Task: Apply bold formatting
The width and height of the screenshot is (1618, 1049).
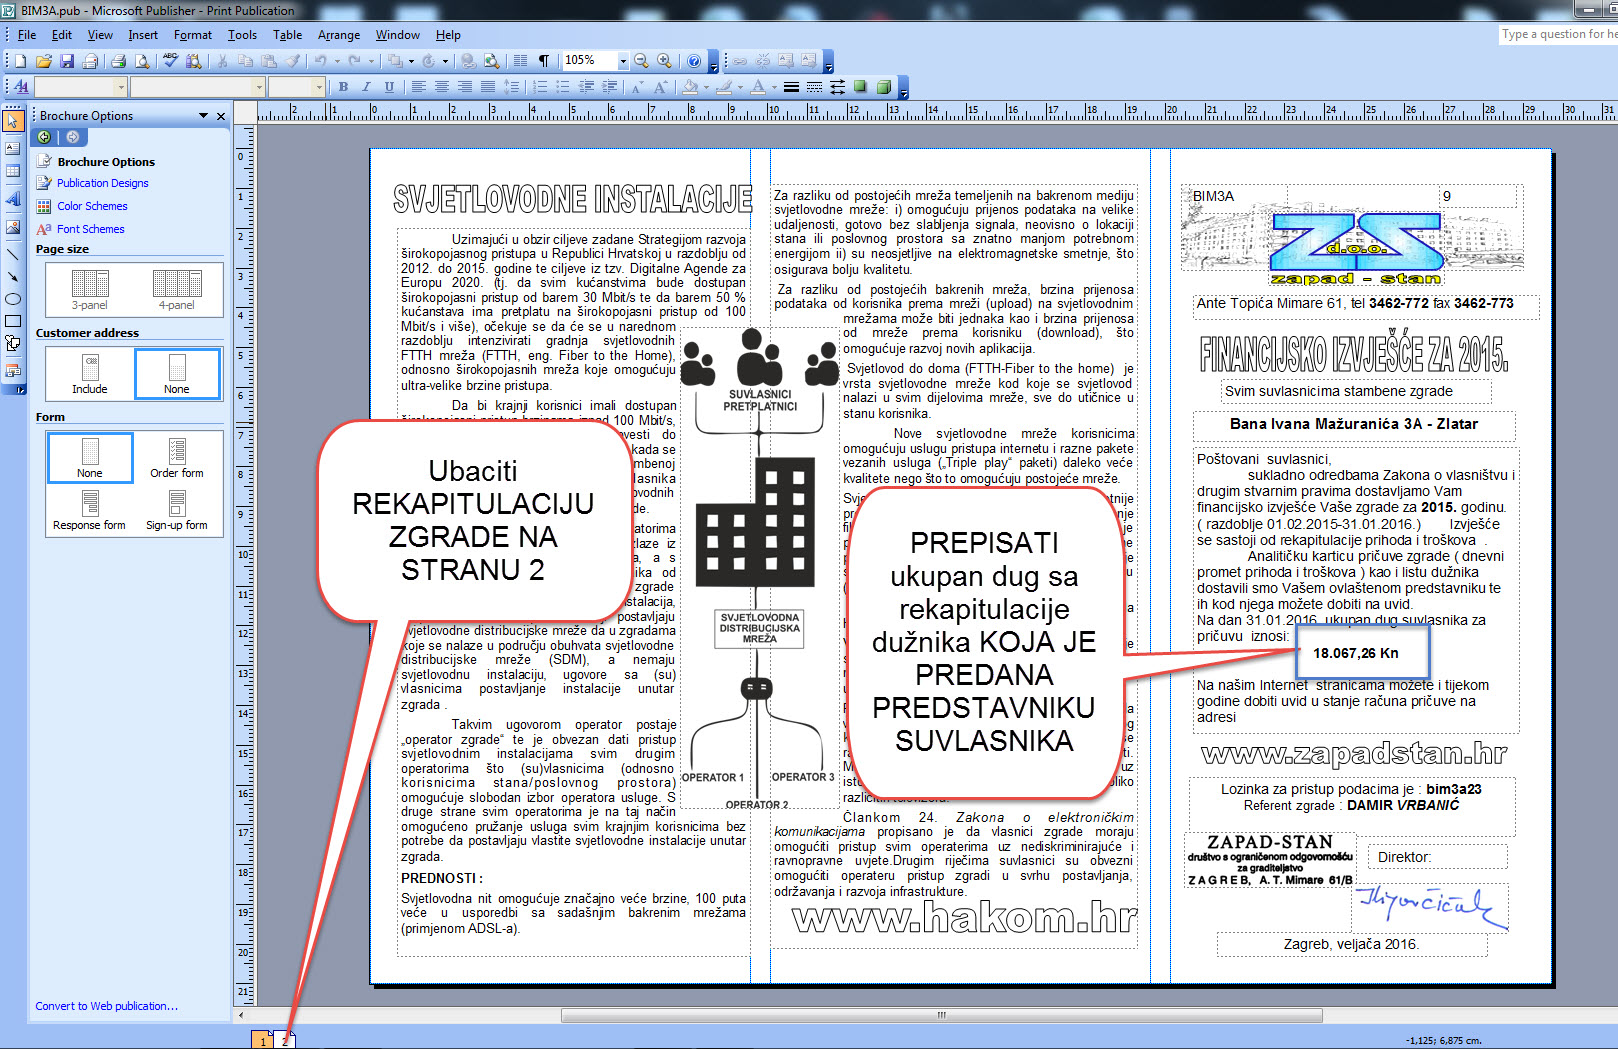Action: 343,87
